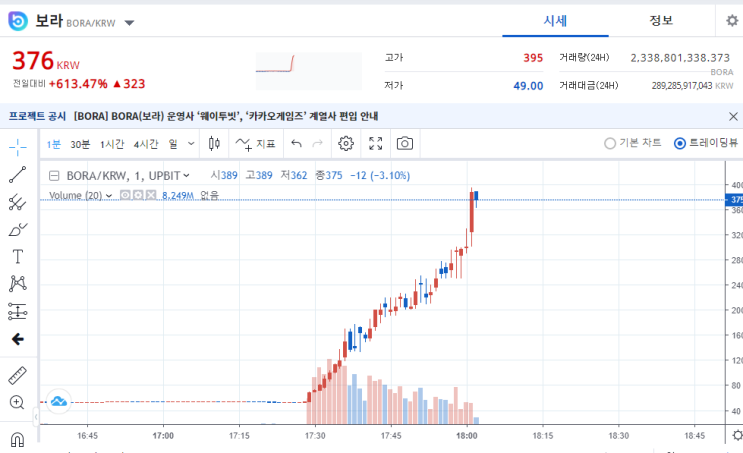Click the 저가 value 49.00

(x=528, y=86)
